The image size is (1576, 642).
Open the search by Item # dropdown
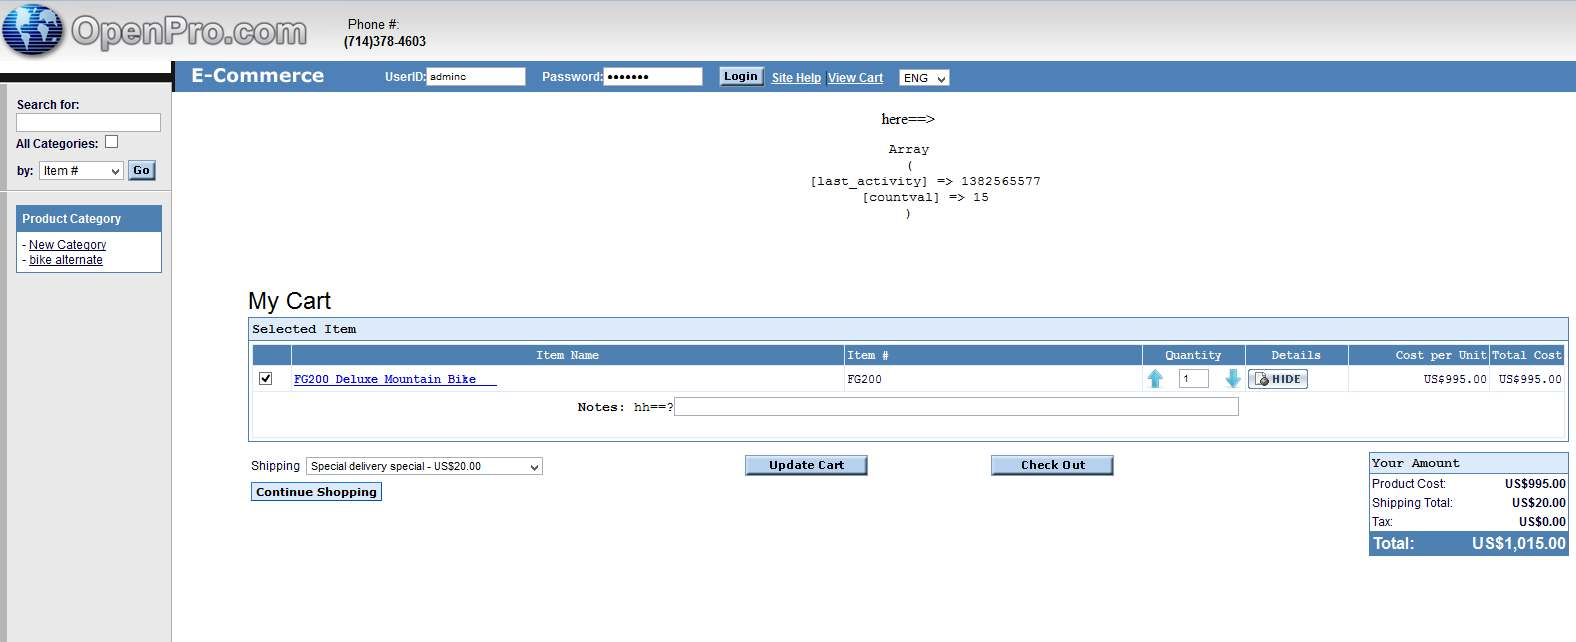81,171
